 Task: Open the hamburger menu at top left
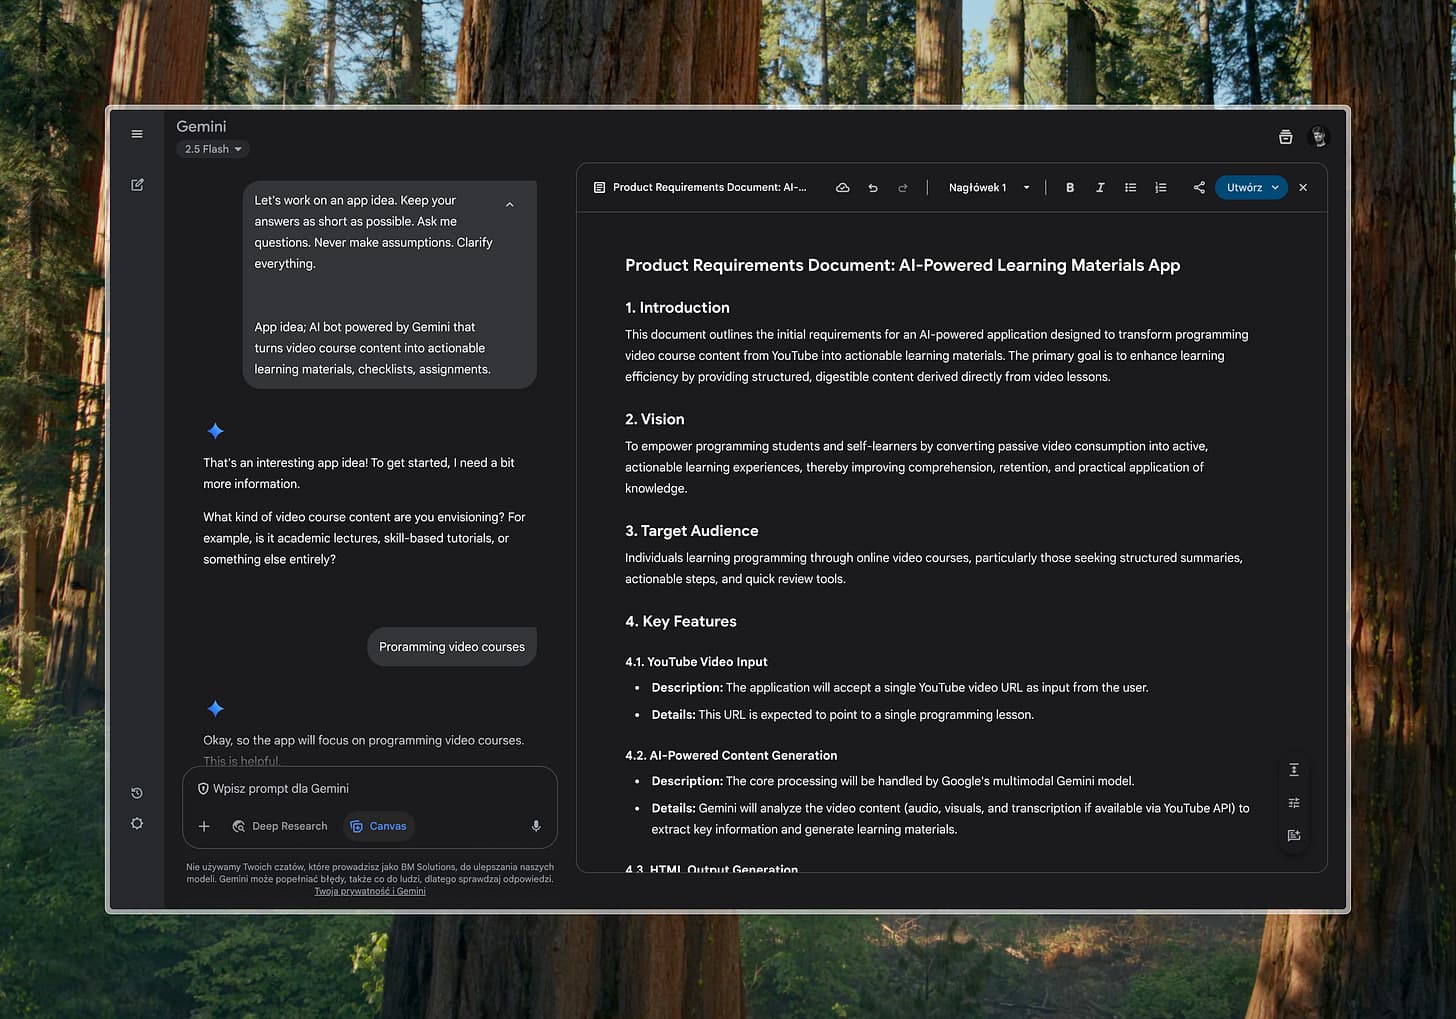click(x=137, y=133)
